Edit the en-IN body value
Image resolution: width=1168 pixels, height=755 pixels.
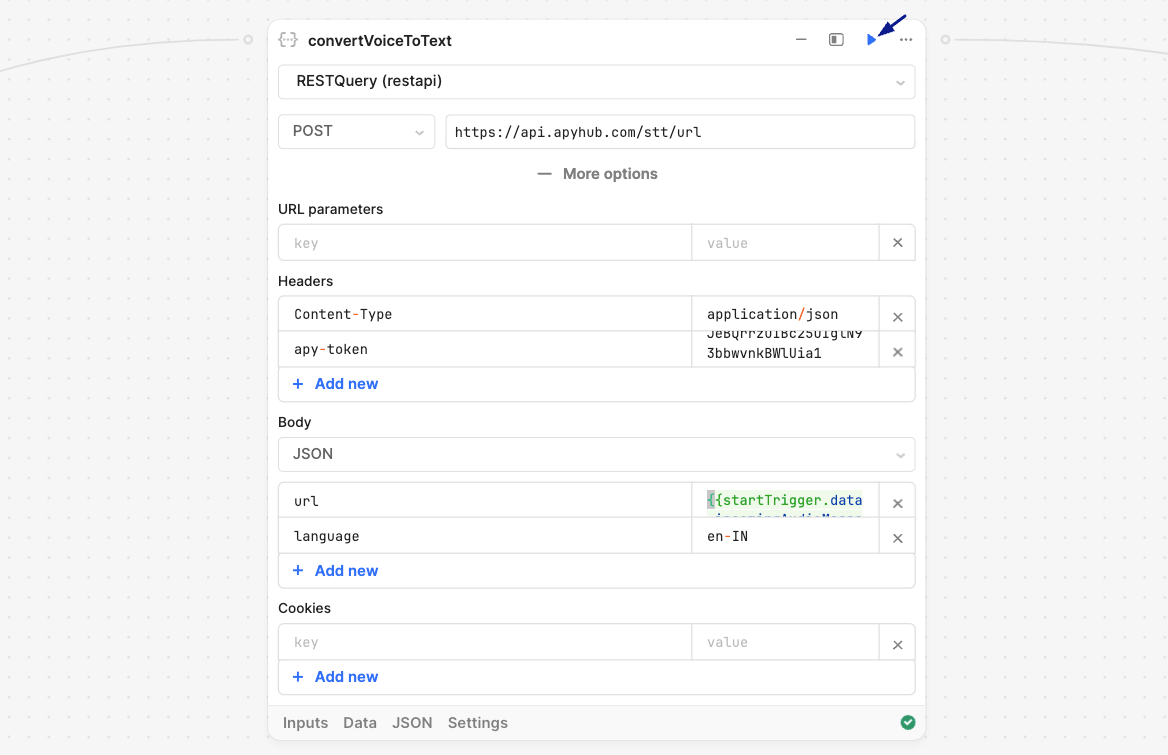point(785,536)
